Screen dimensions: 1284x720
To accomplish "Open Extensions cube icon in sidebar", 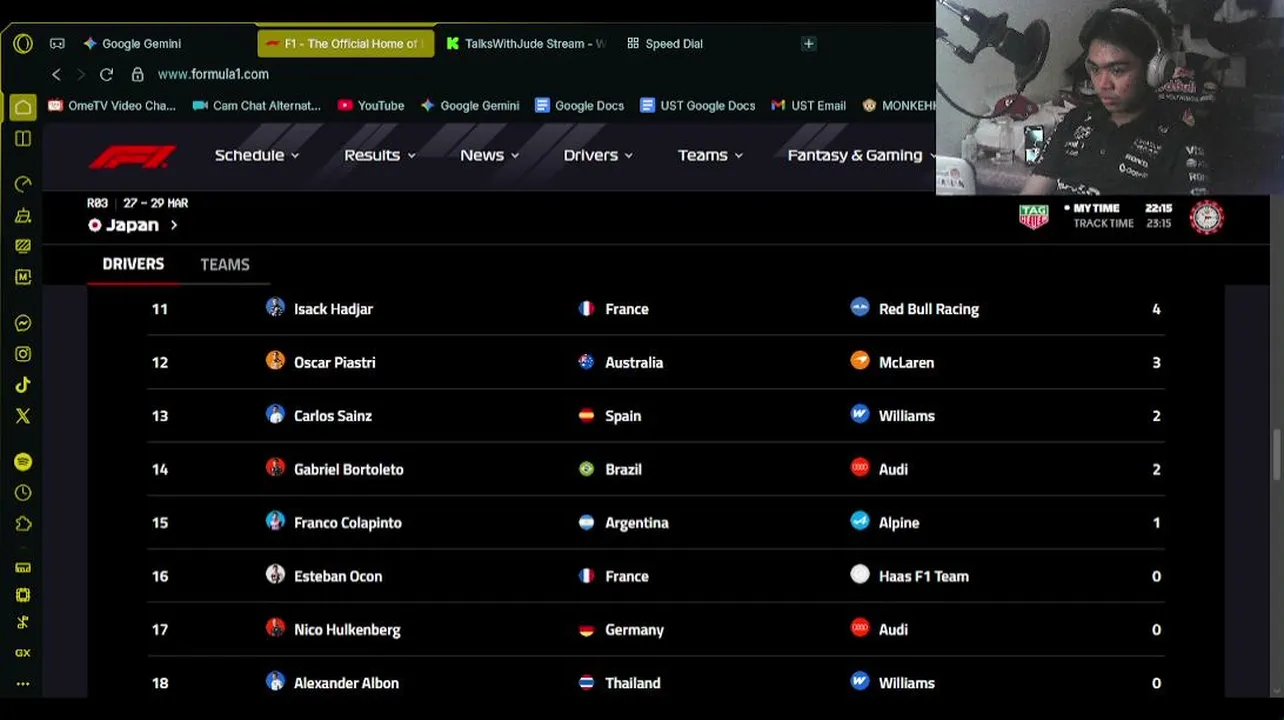I will [x=23, y=524].
